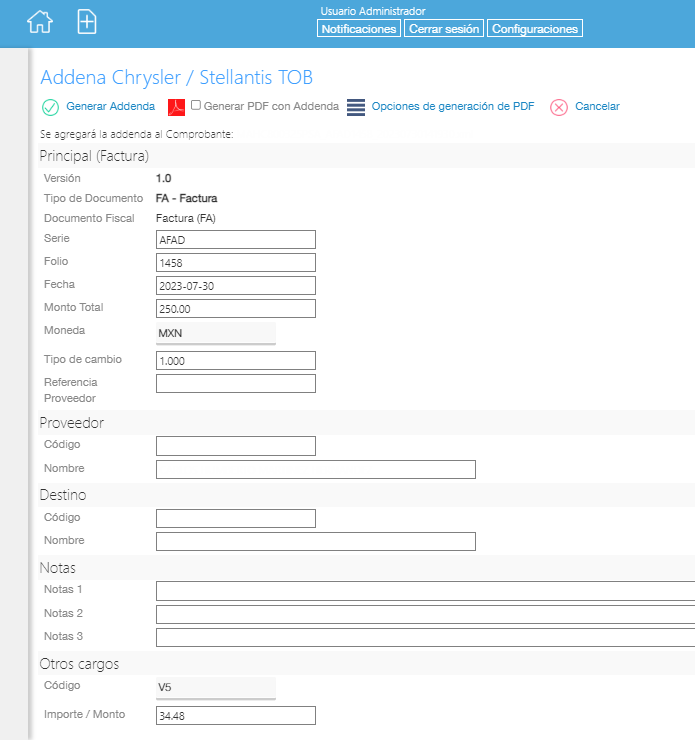Click the PDF options list icon

coord(356,107)
